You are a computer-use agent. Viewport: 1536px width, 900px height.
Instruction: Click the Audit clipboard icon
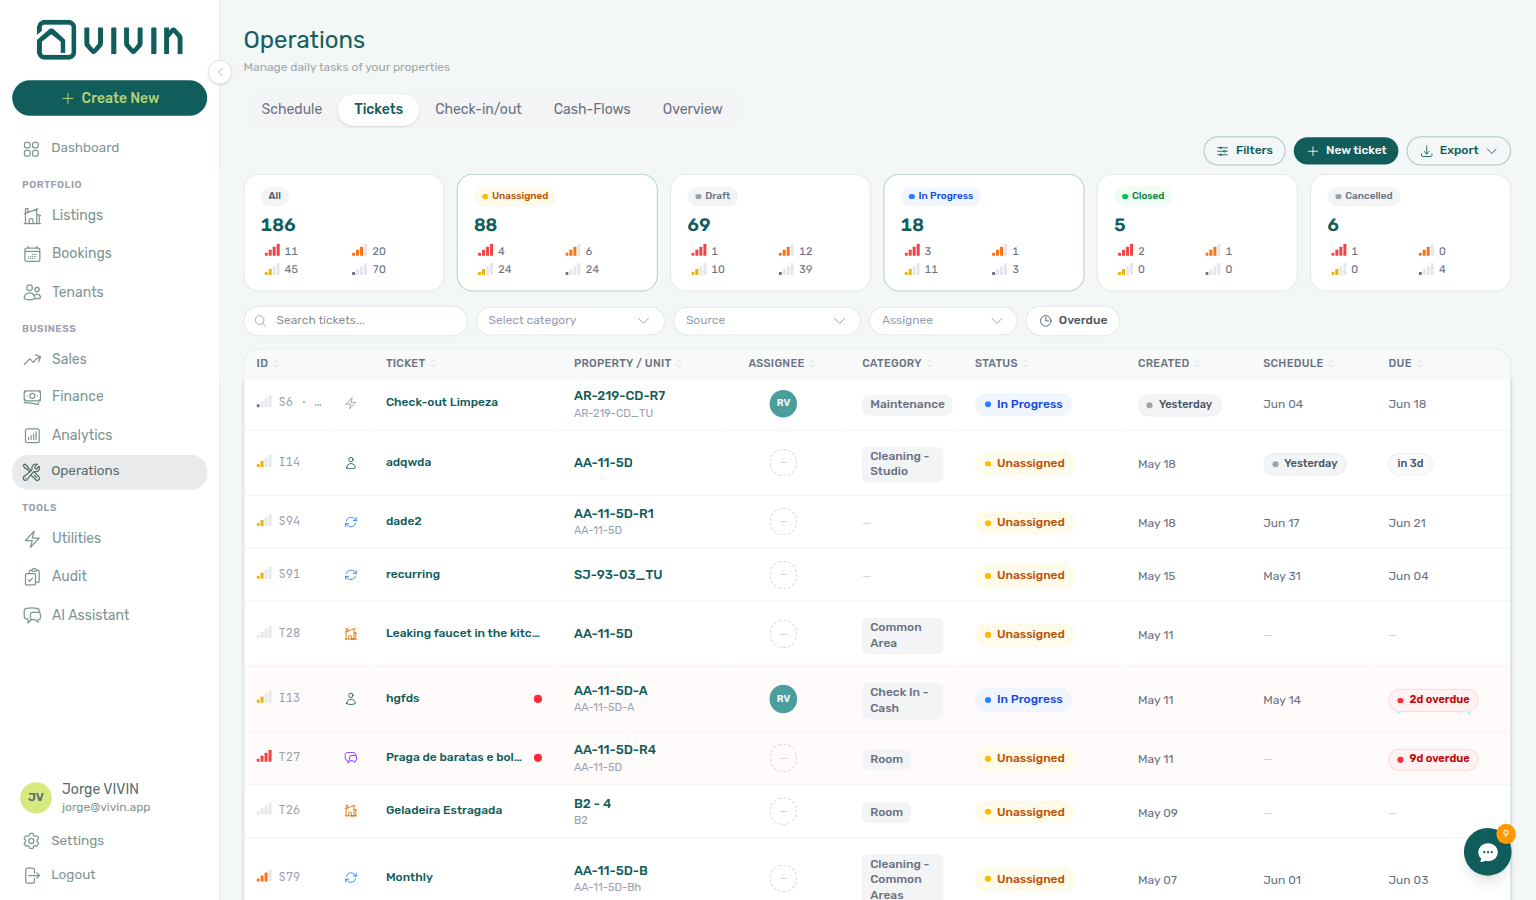[32, 577]
